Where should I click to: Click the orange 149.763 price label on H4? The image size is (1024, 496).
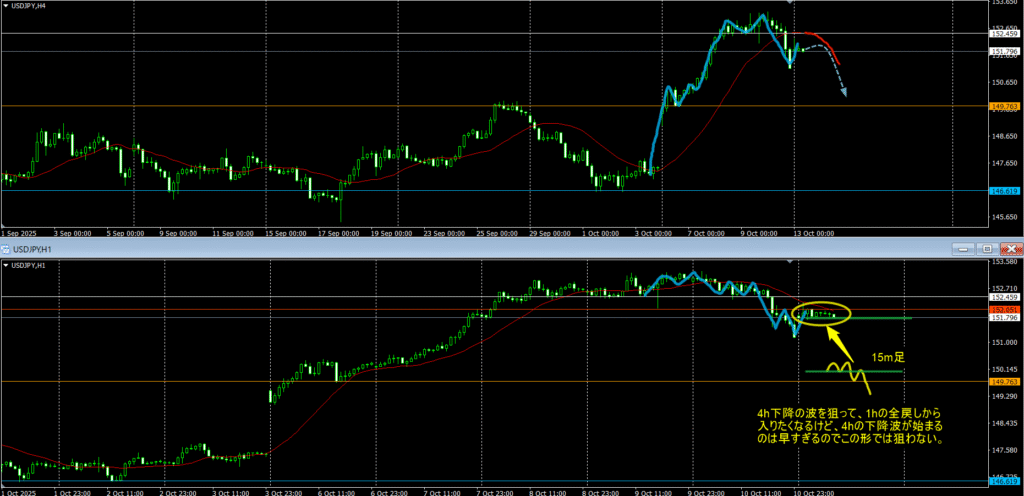[x=1004, y=106]
